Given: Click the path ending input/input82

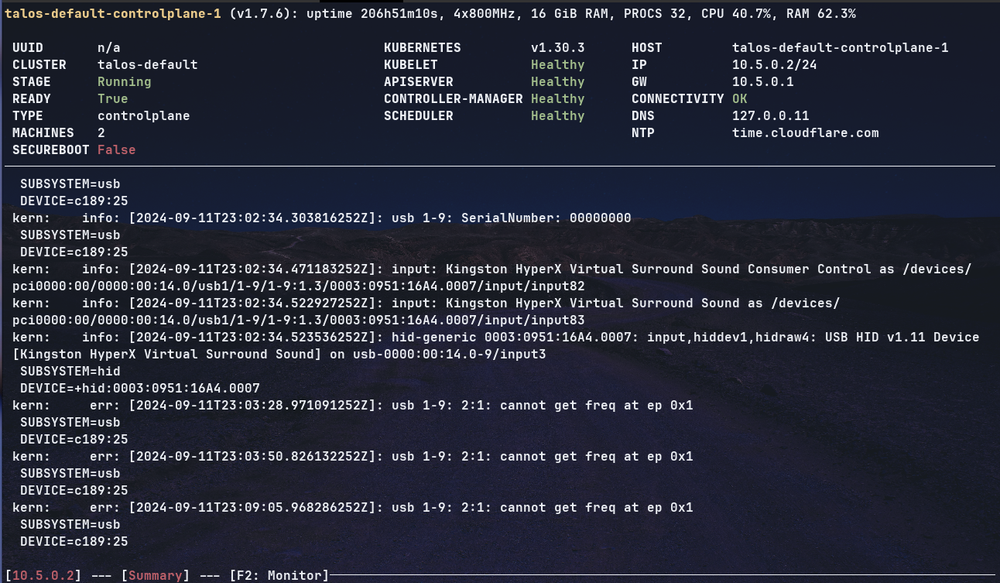Looking at the screenshot, I should tap(298, 286).
